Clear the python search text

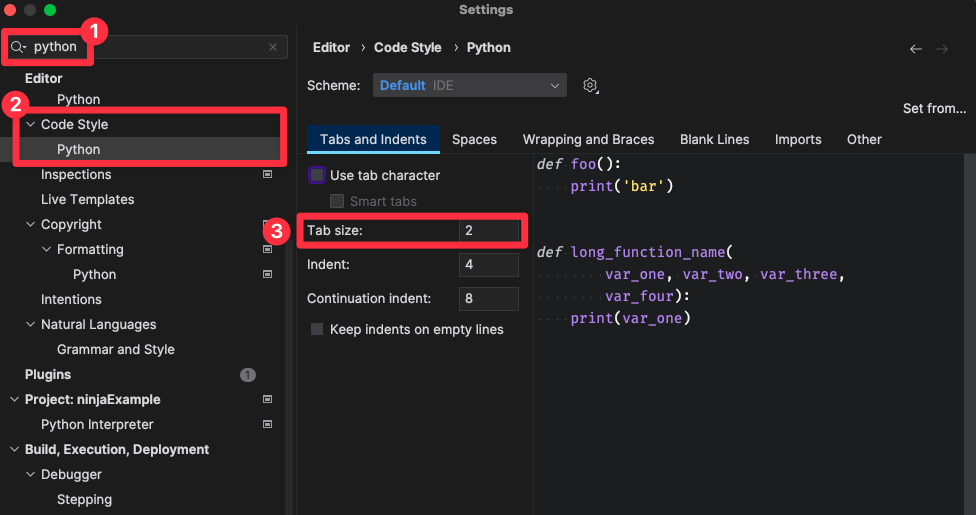point(273,47)
